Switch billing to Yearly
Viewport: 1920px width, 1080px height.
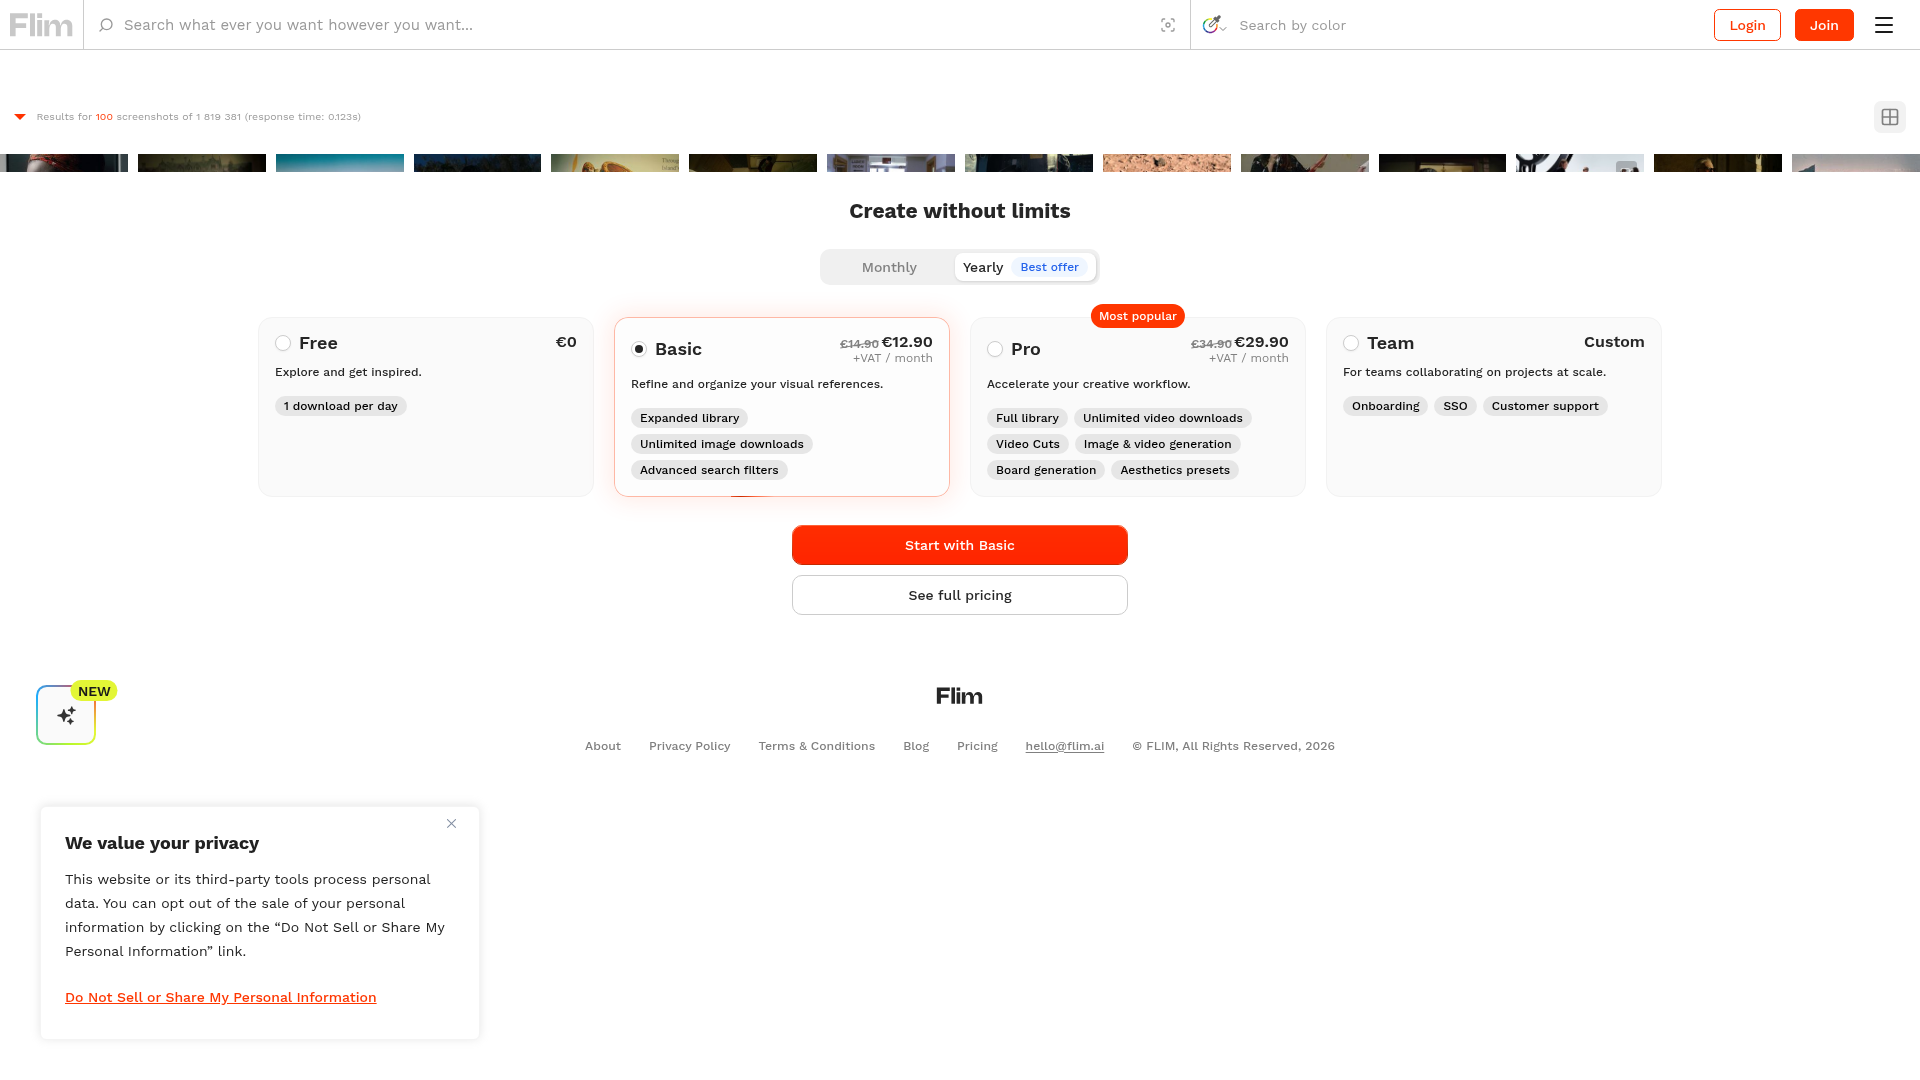pos(1025,267)
